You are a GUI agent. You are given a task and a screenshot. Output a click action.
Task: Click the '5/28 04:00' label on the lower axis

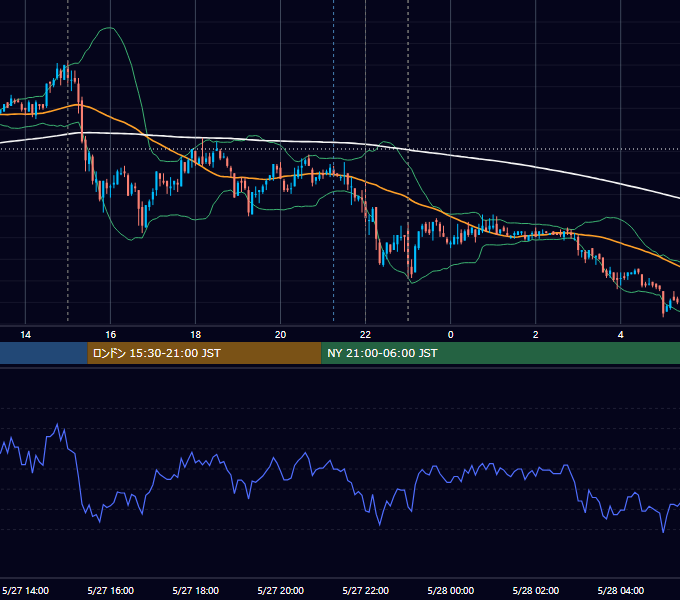pos(621,590)
